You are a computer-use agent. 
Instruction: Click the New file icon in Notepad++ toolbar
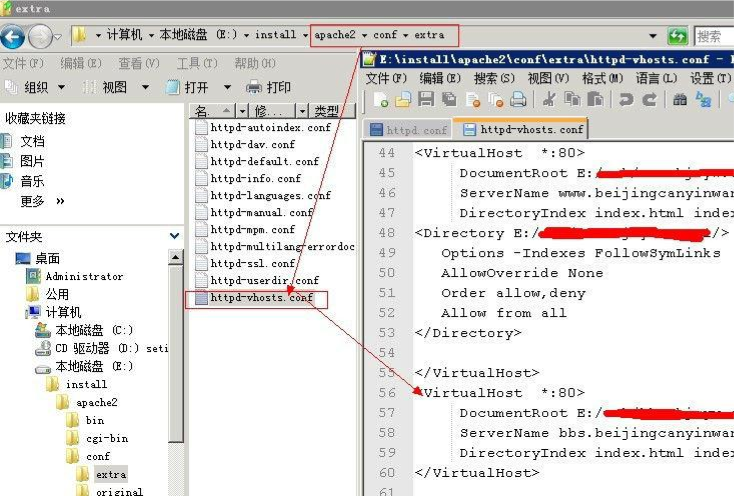click(x=381, y=99)
